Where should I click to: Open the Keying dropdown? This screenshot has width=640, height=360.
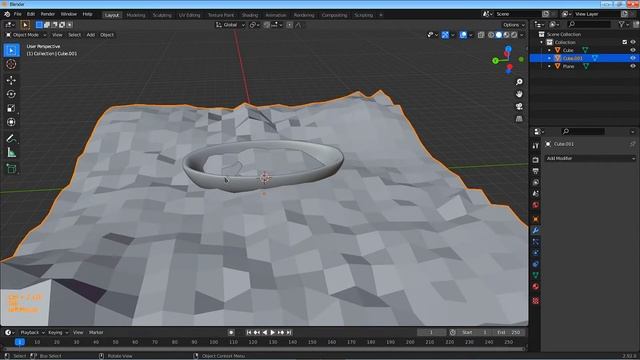(58, 333)
